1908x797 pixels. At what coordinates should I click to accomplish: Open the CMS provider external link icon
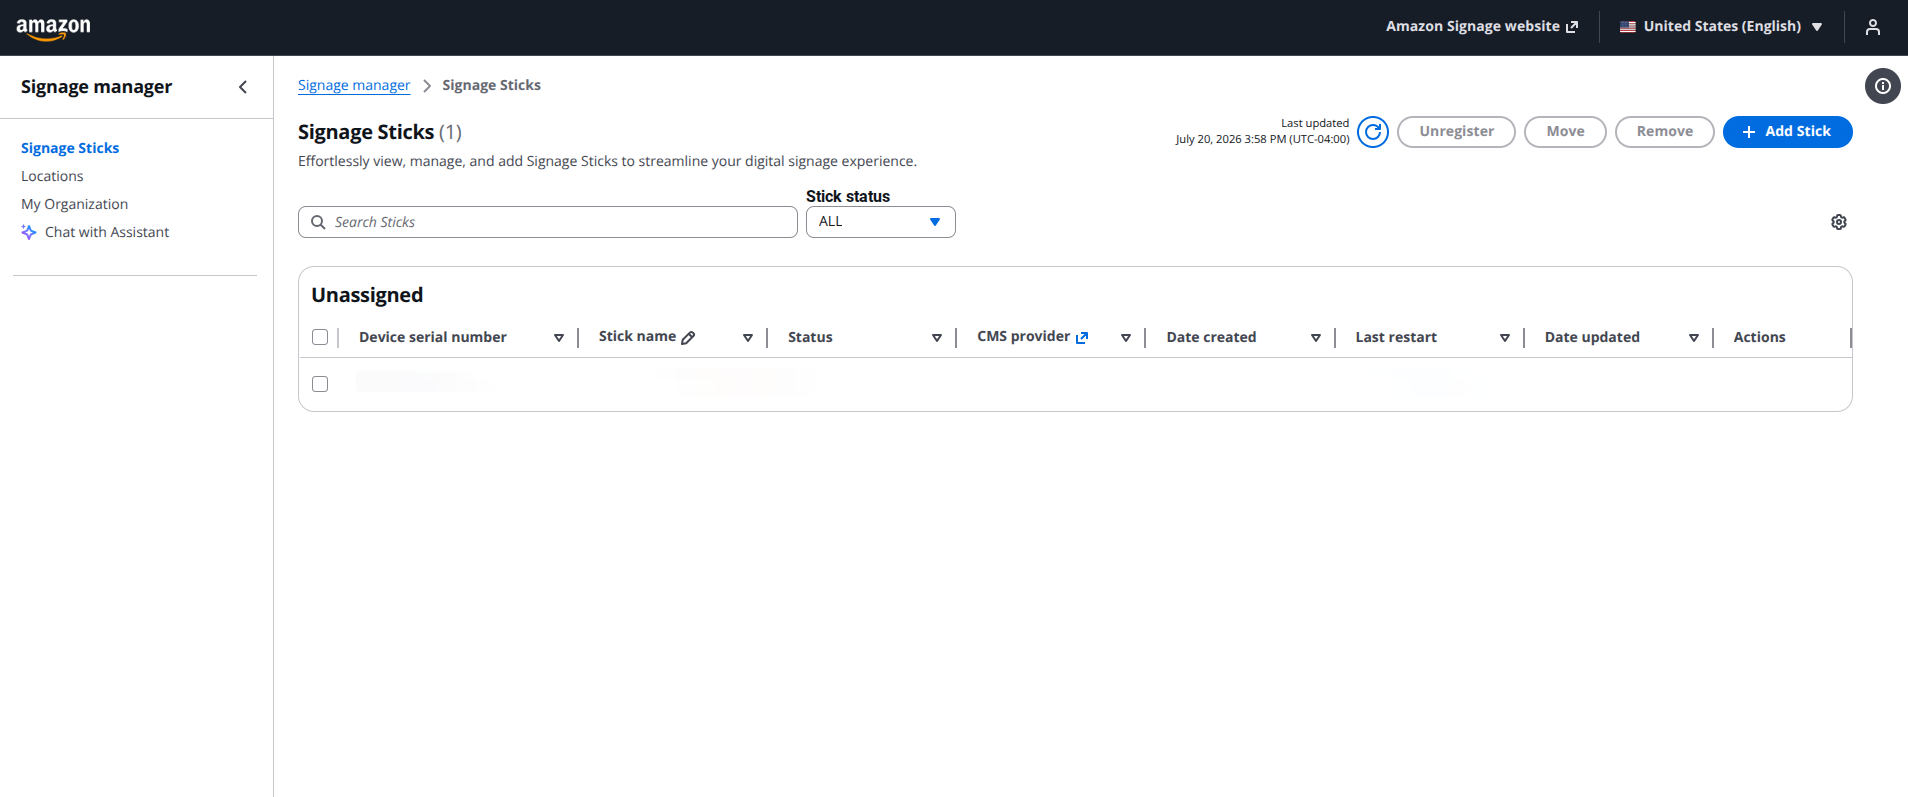pyautogui.click(x=1082, y=338)
